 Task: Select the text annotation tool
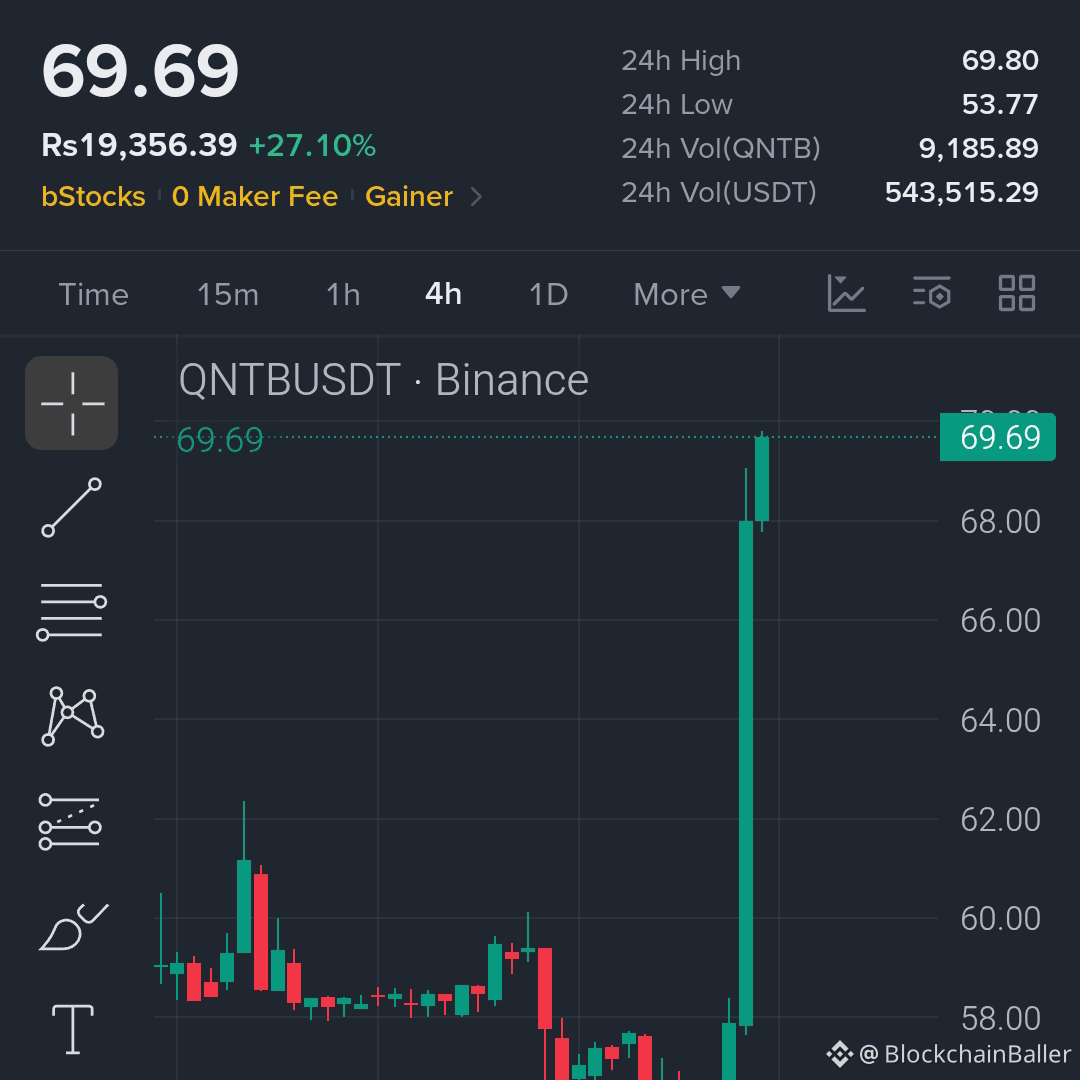point(73,1029)
